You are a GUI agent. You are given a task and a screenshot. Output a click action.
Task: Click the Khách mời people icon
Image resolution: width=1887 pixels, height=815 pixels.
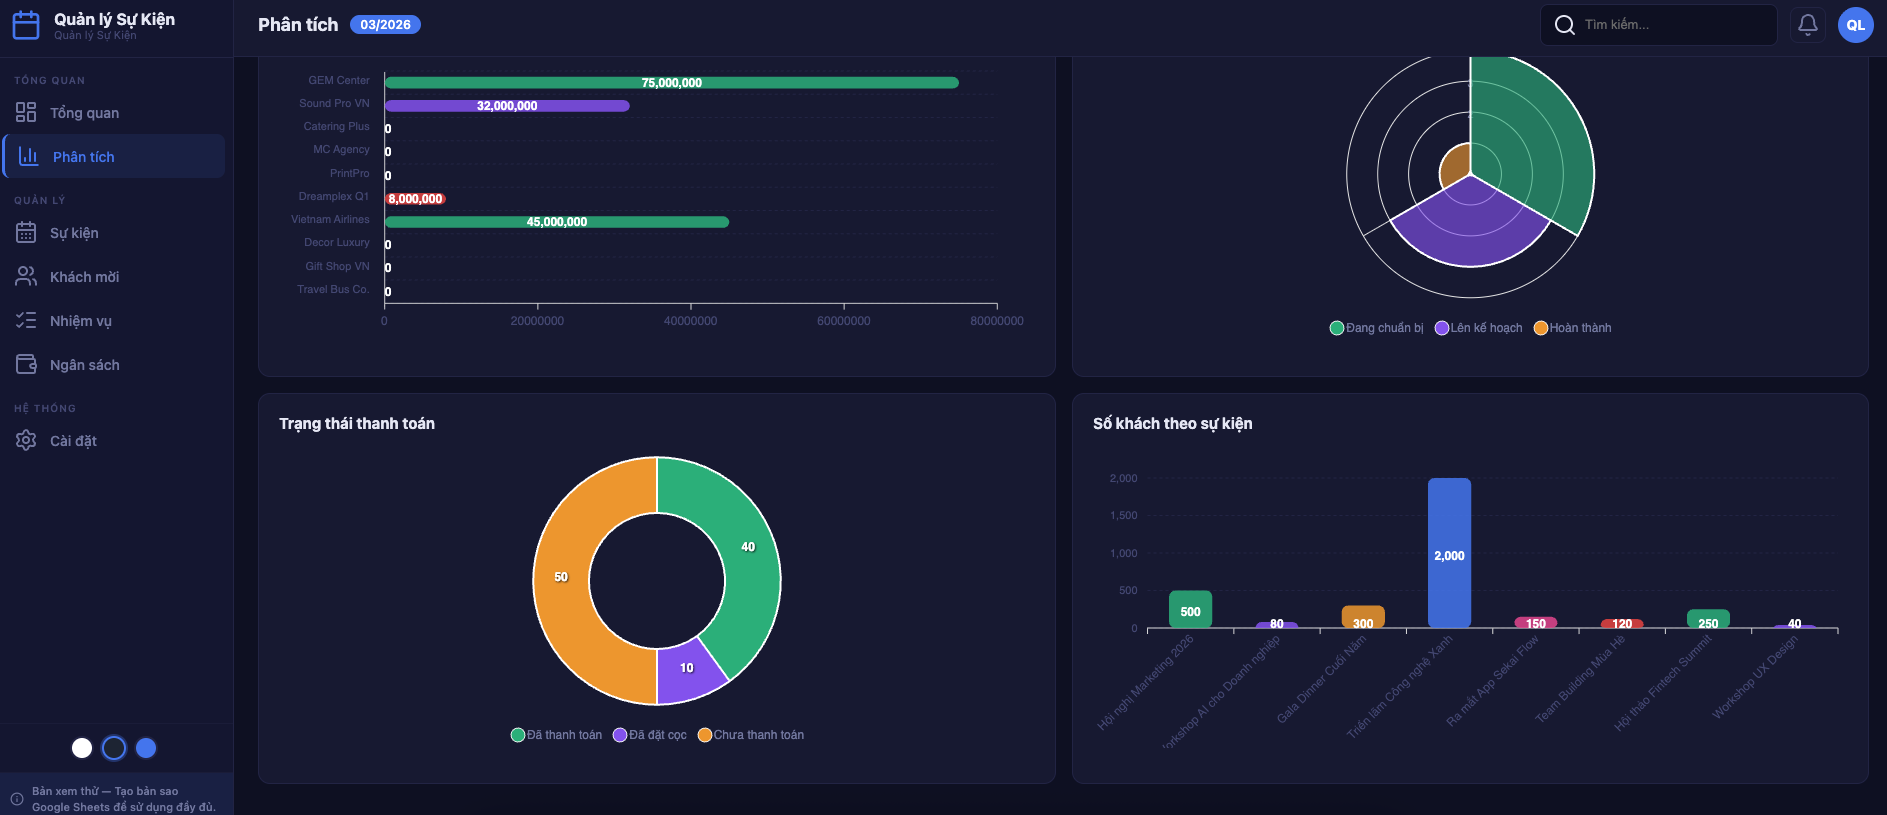point(26,277)
